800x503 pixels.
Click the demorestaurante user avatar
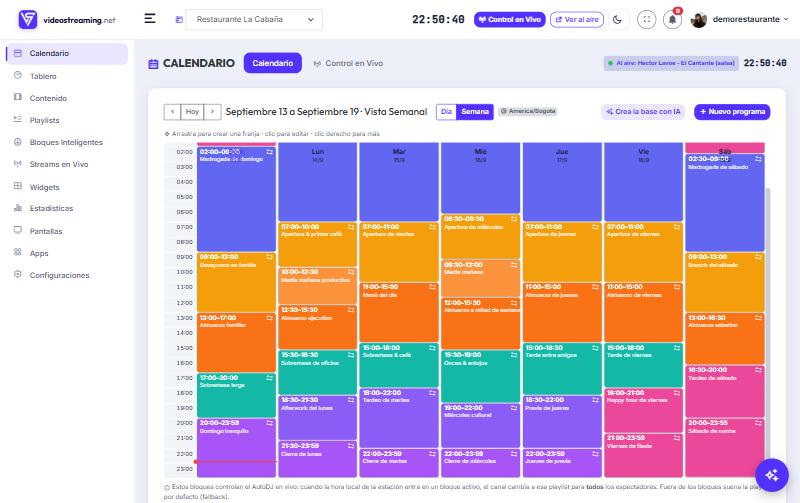pos(698,19)
